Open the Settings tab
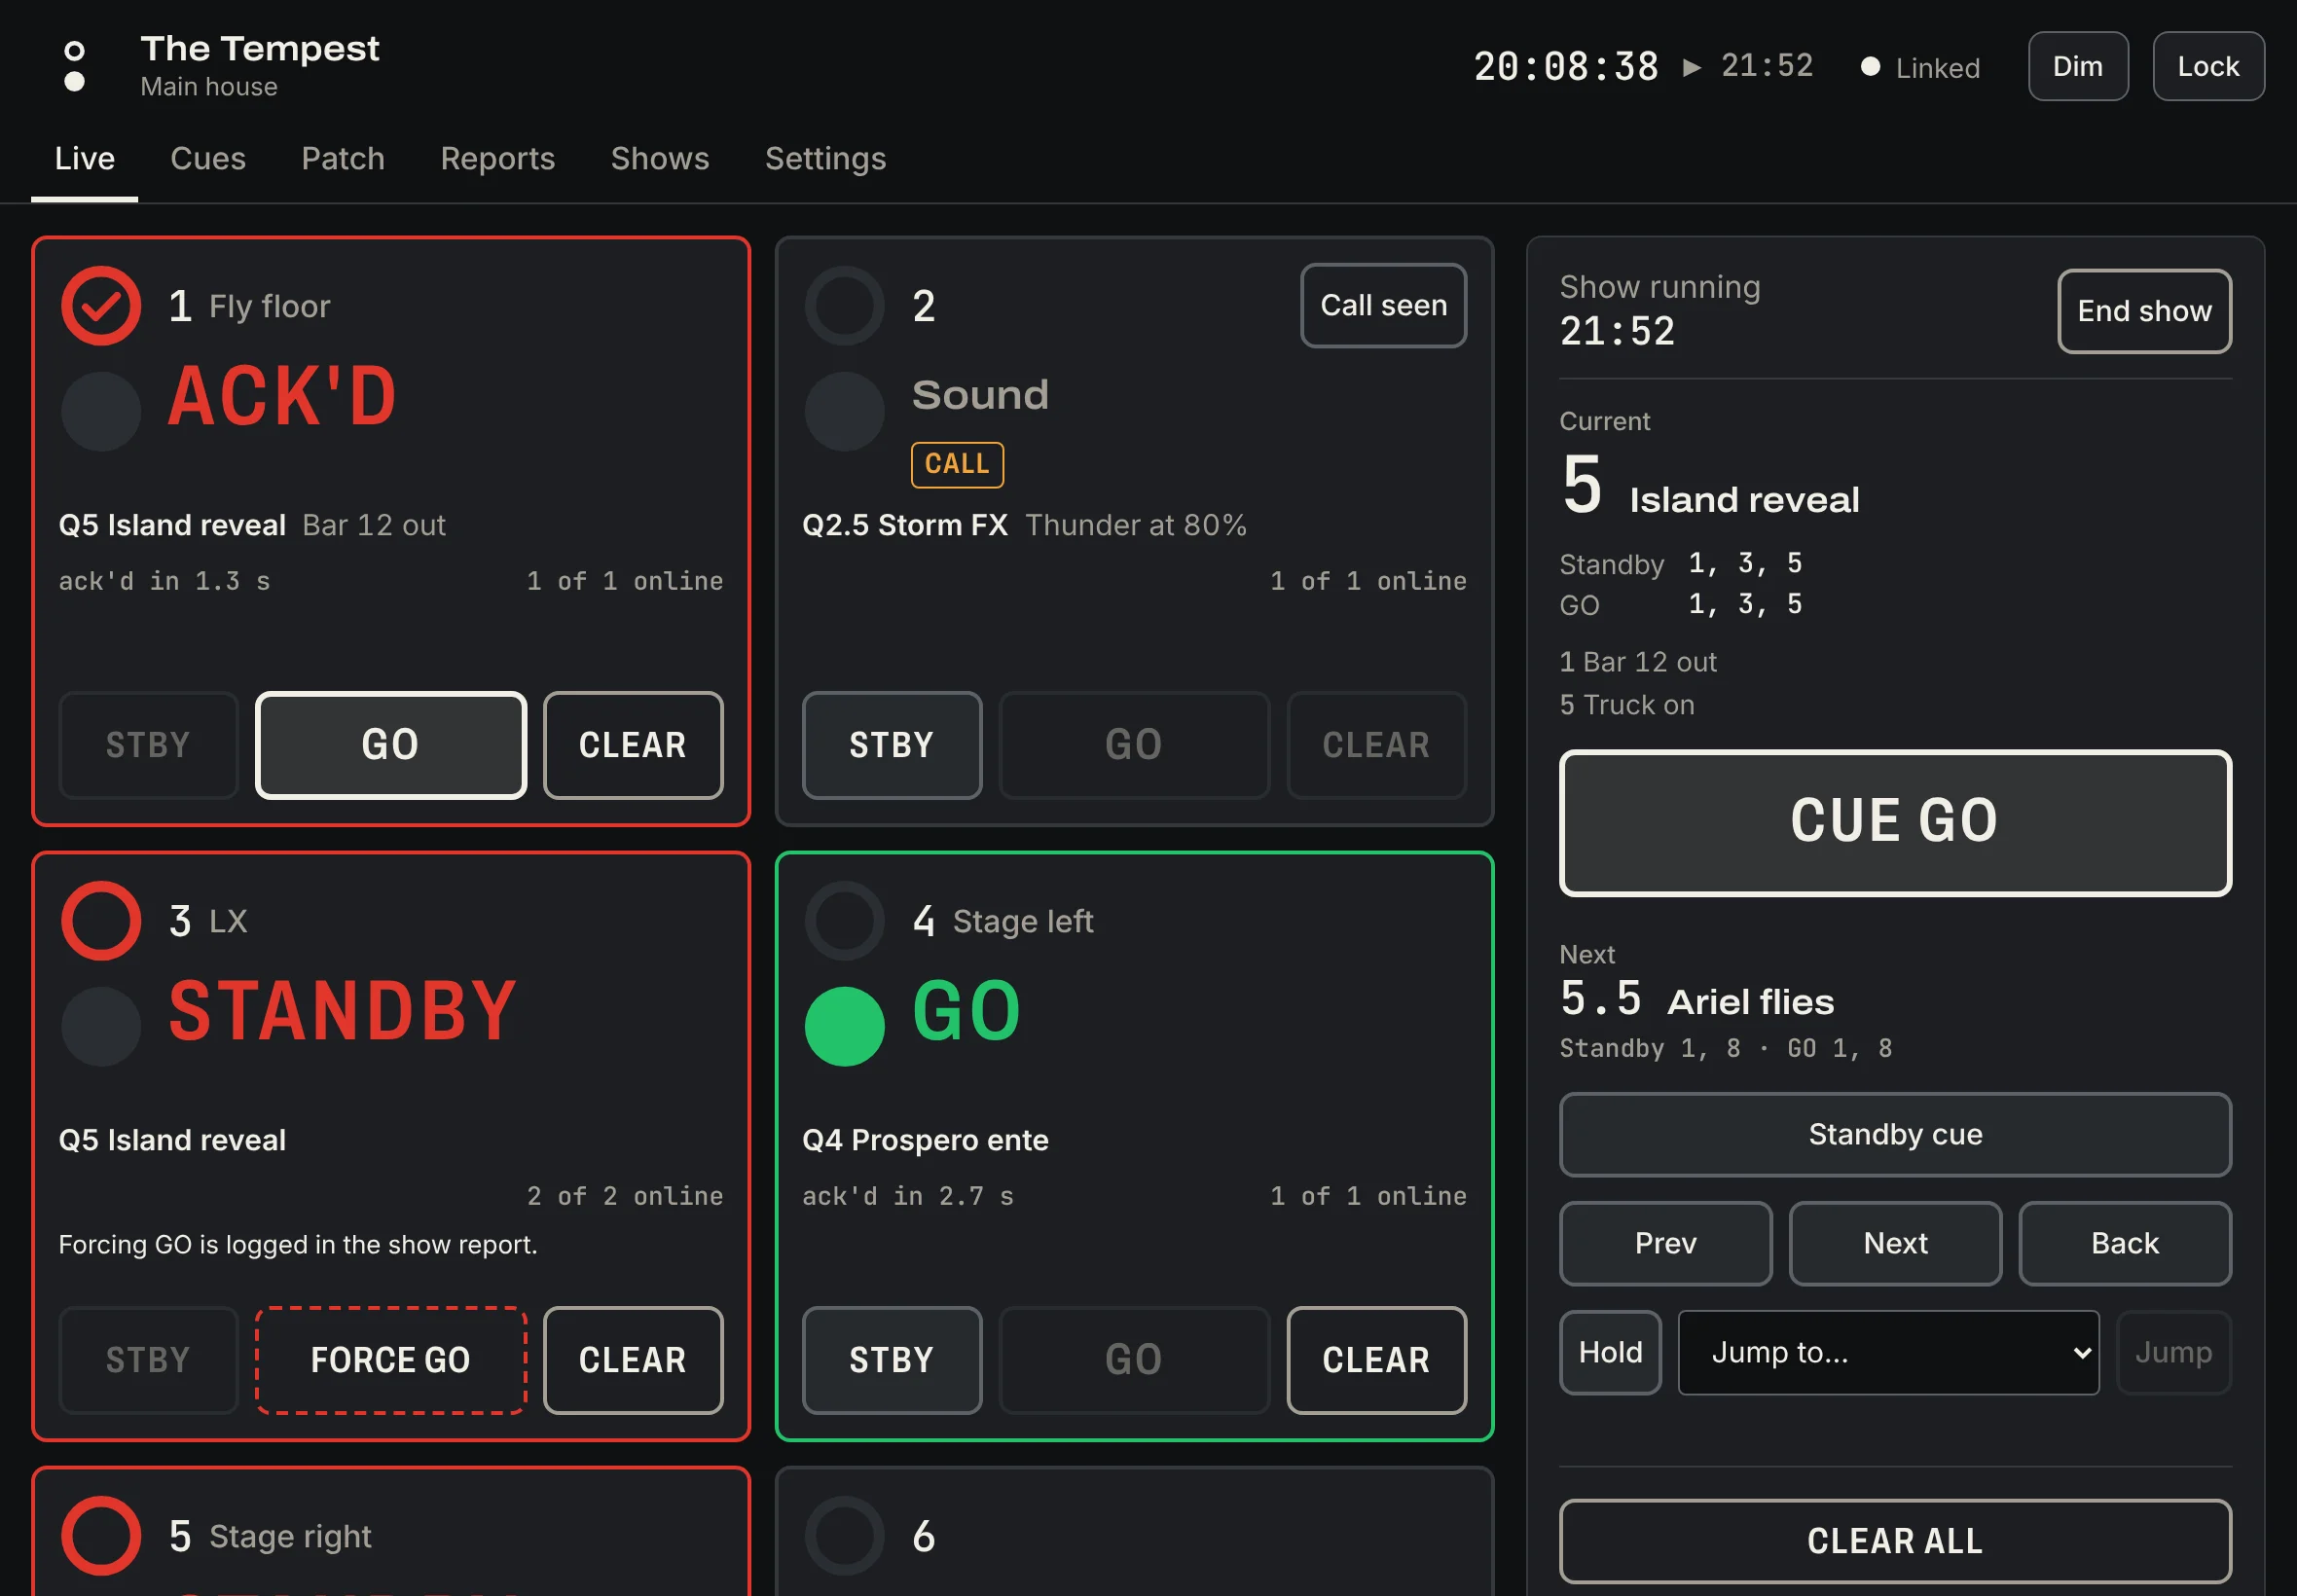 tap(825, 158)
